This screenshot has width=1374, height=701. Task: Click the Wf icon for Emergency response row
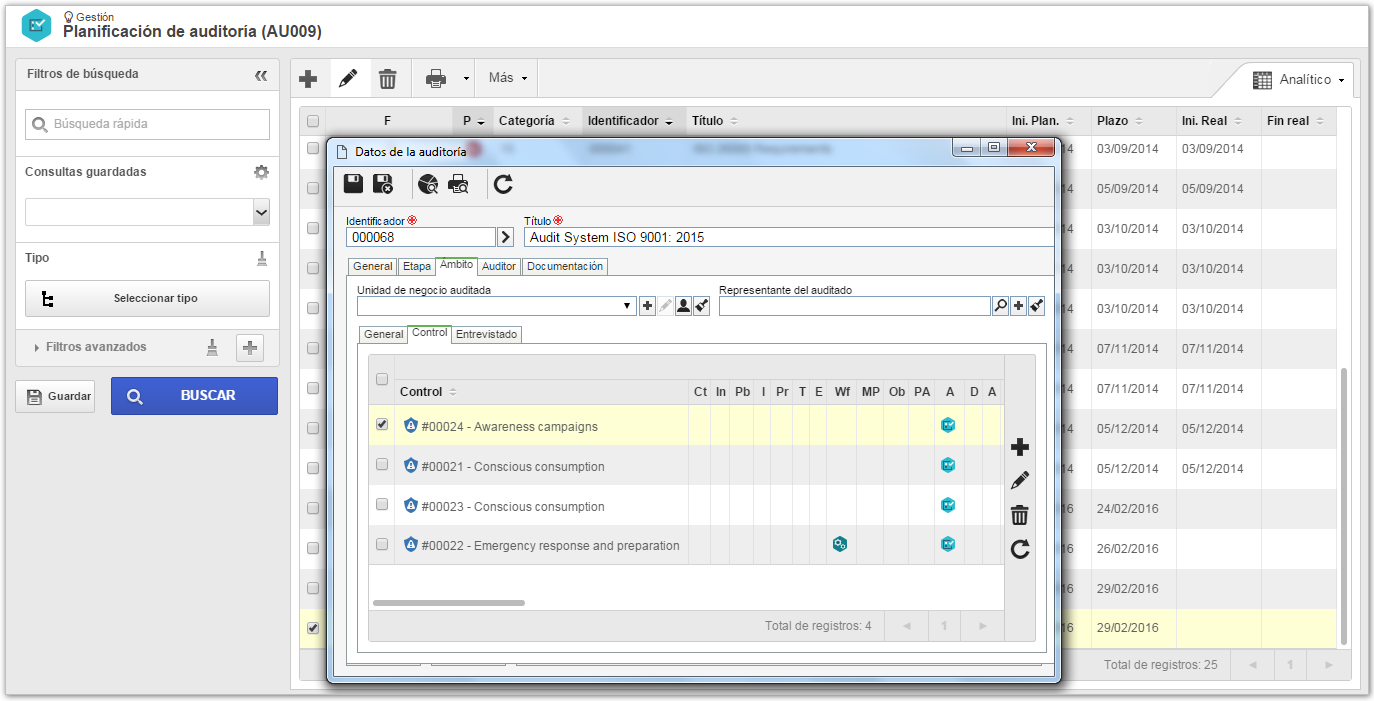(x=840, y=545)
